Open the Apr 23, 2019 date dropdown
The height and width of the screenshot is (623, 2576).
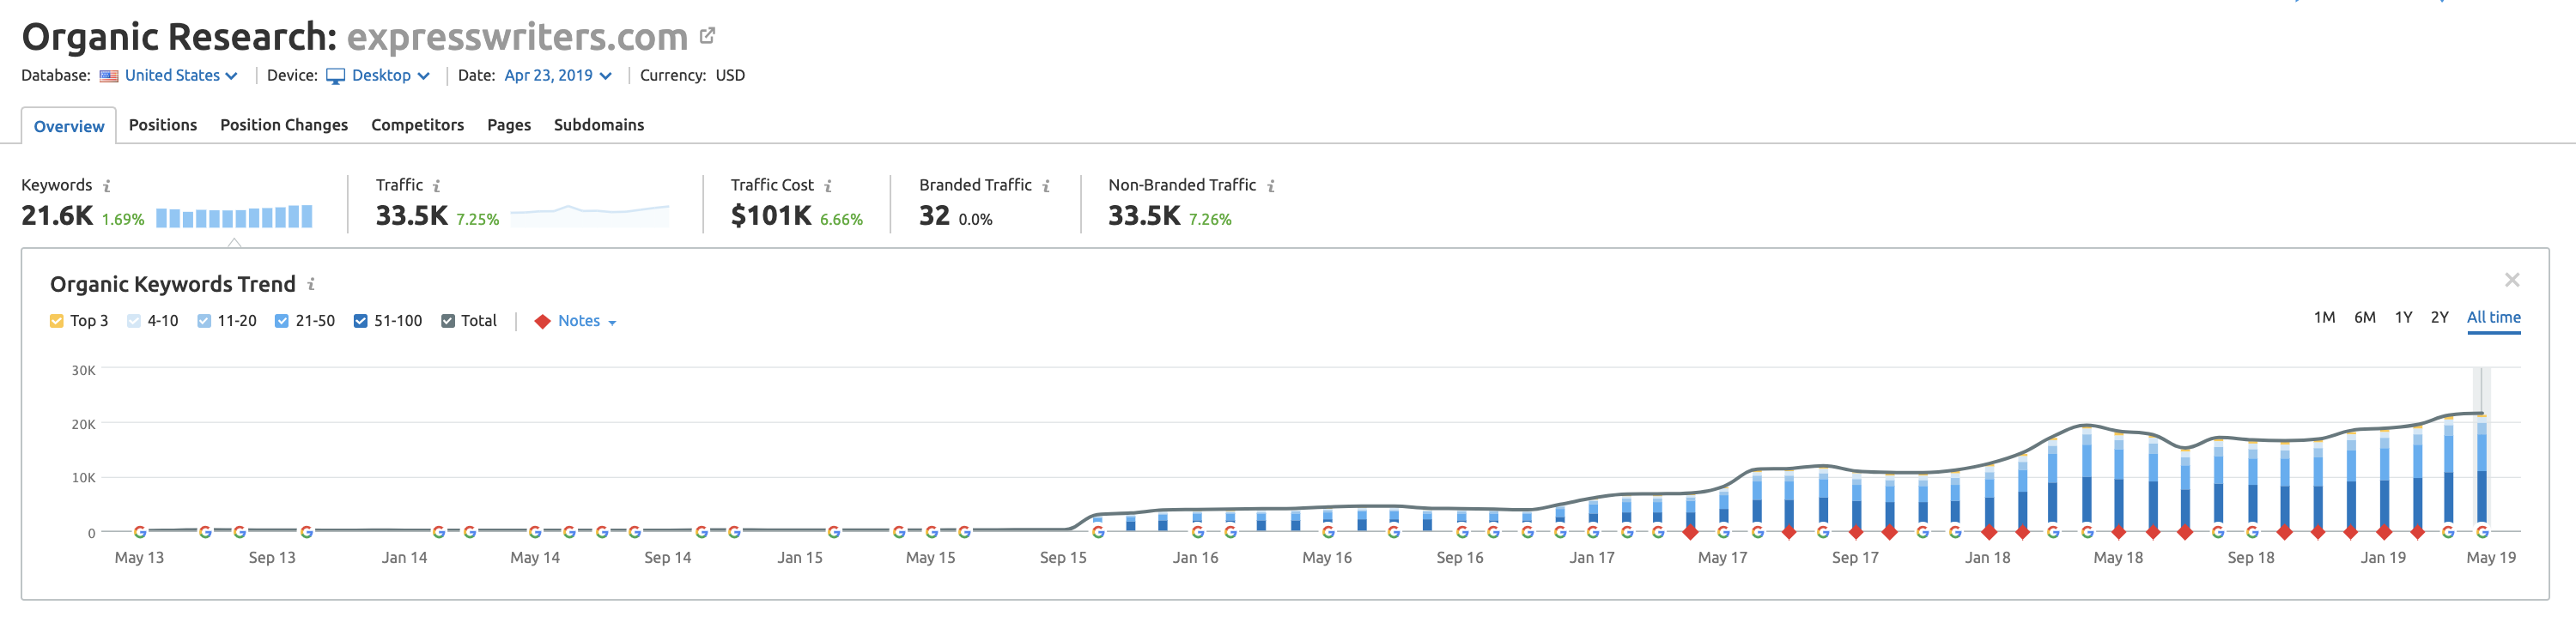click(558, 76)
